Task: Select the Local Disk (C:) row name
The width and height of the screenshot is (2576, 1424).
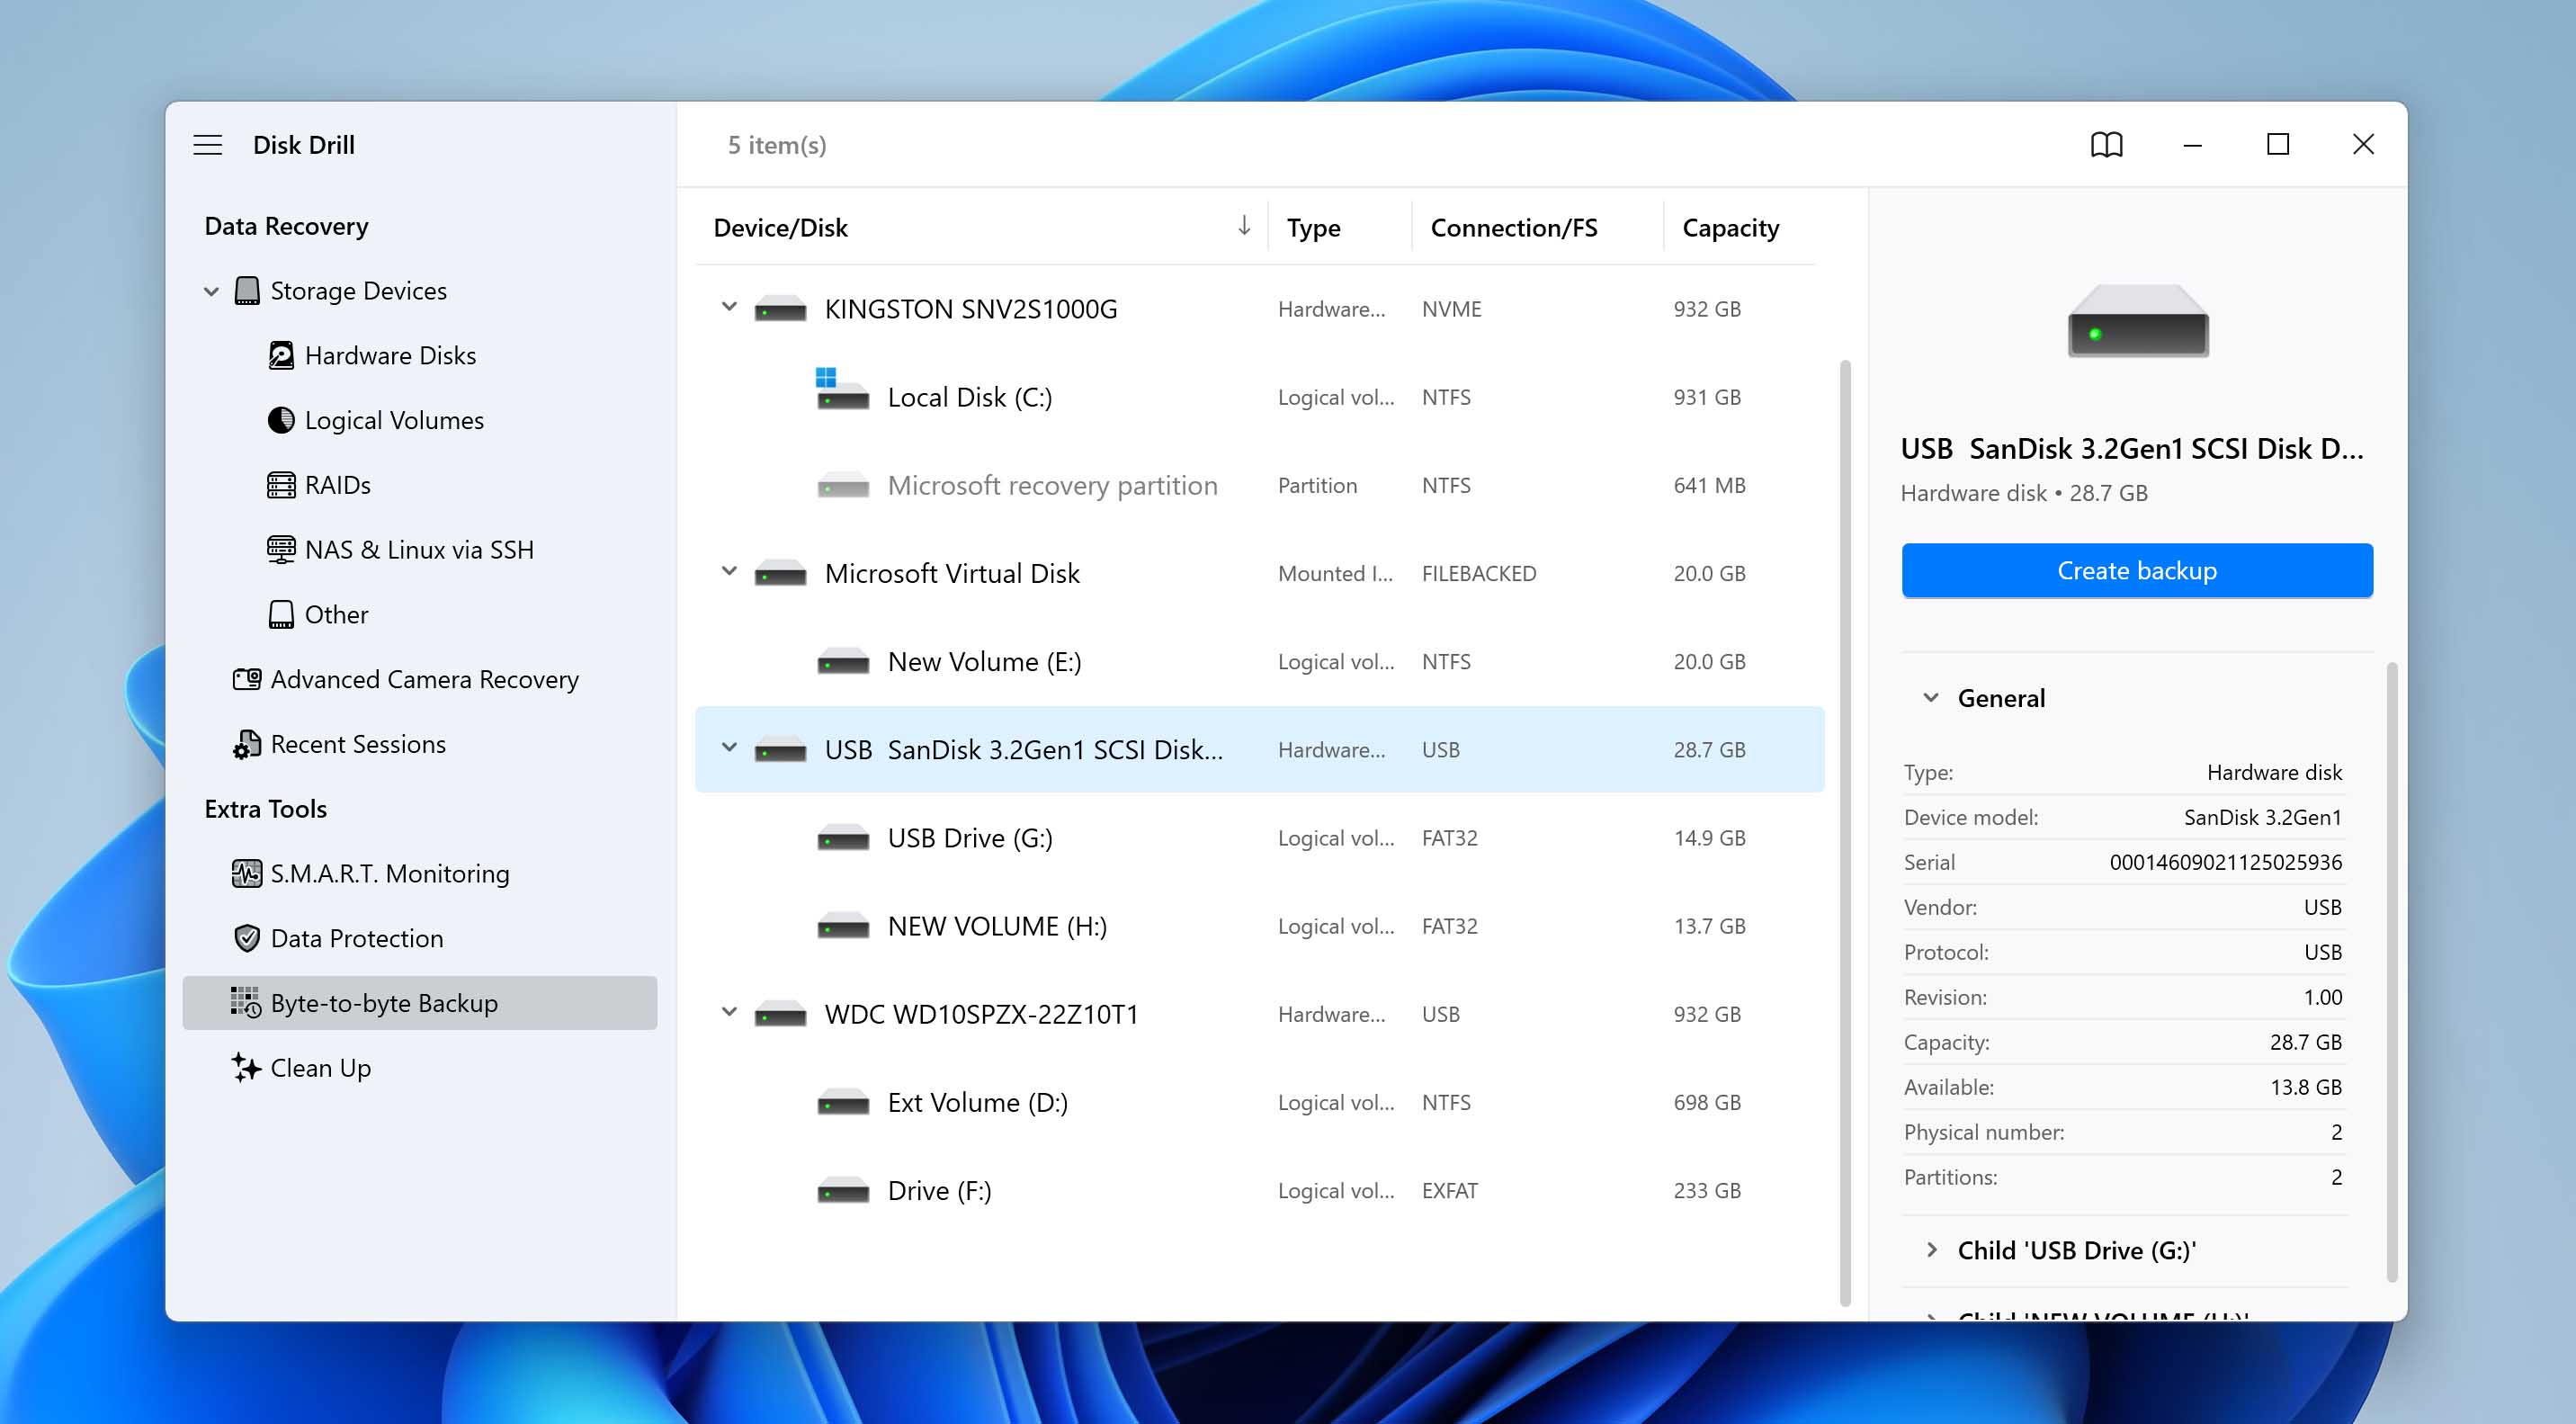Action: click(969, 397)
